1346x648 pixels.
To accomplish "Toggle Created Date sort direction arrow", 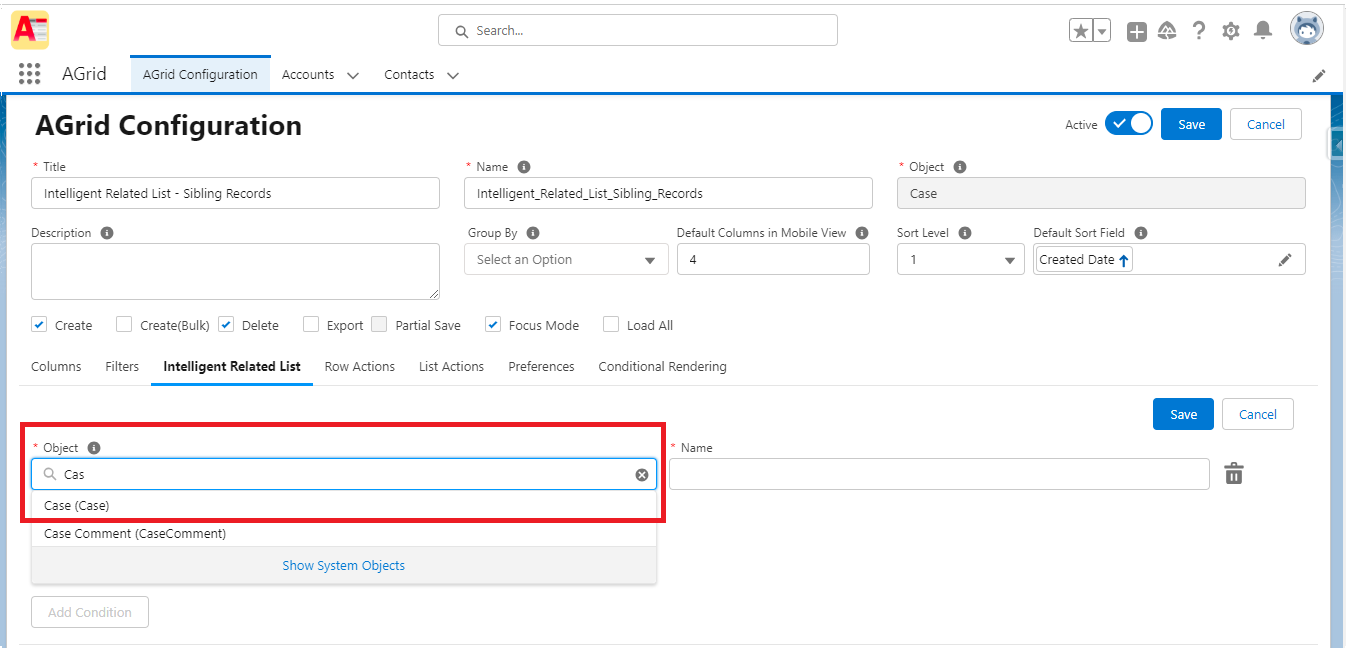I will 1123,260.
